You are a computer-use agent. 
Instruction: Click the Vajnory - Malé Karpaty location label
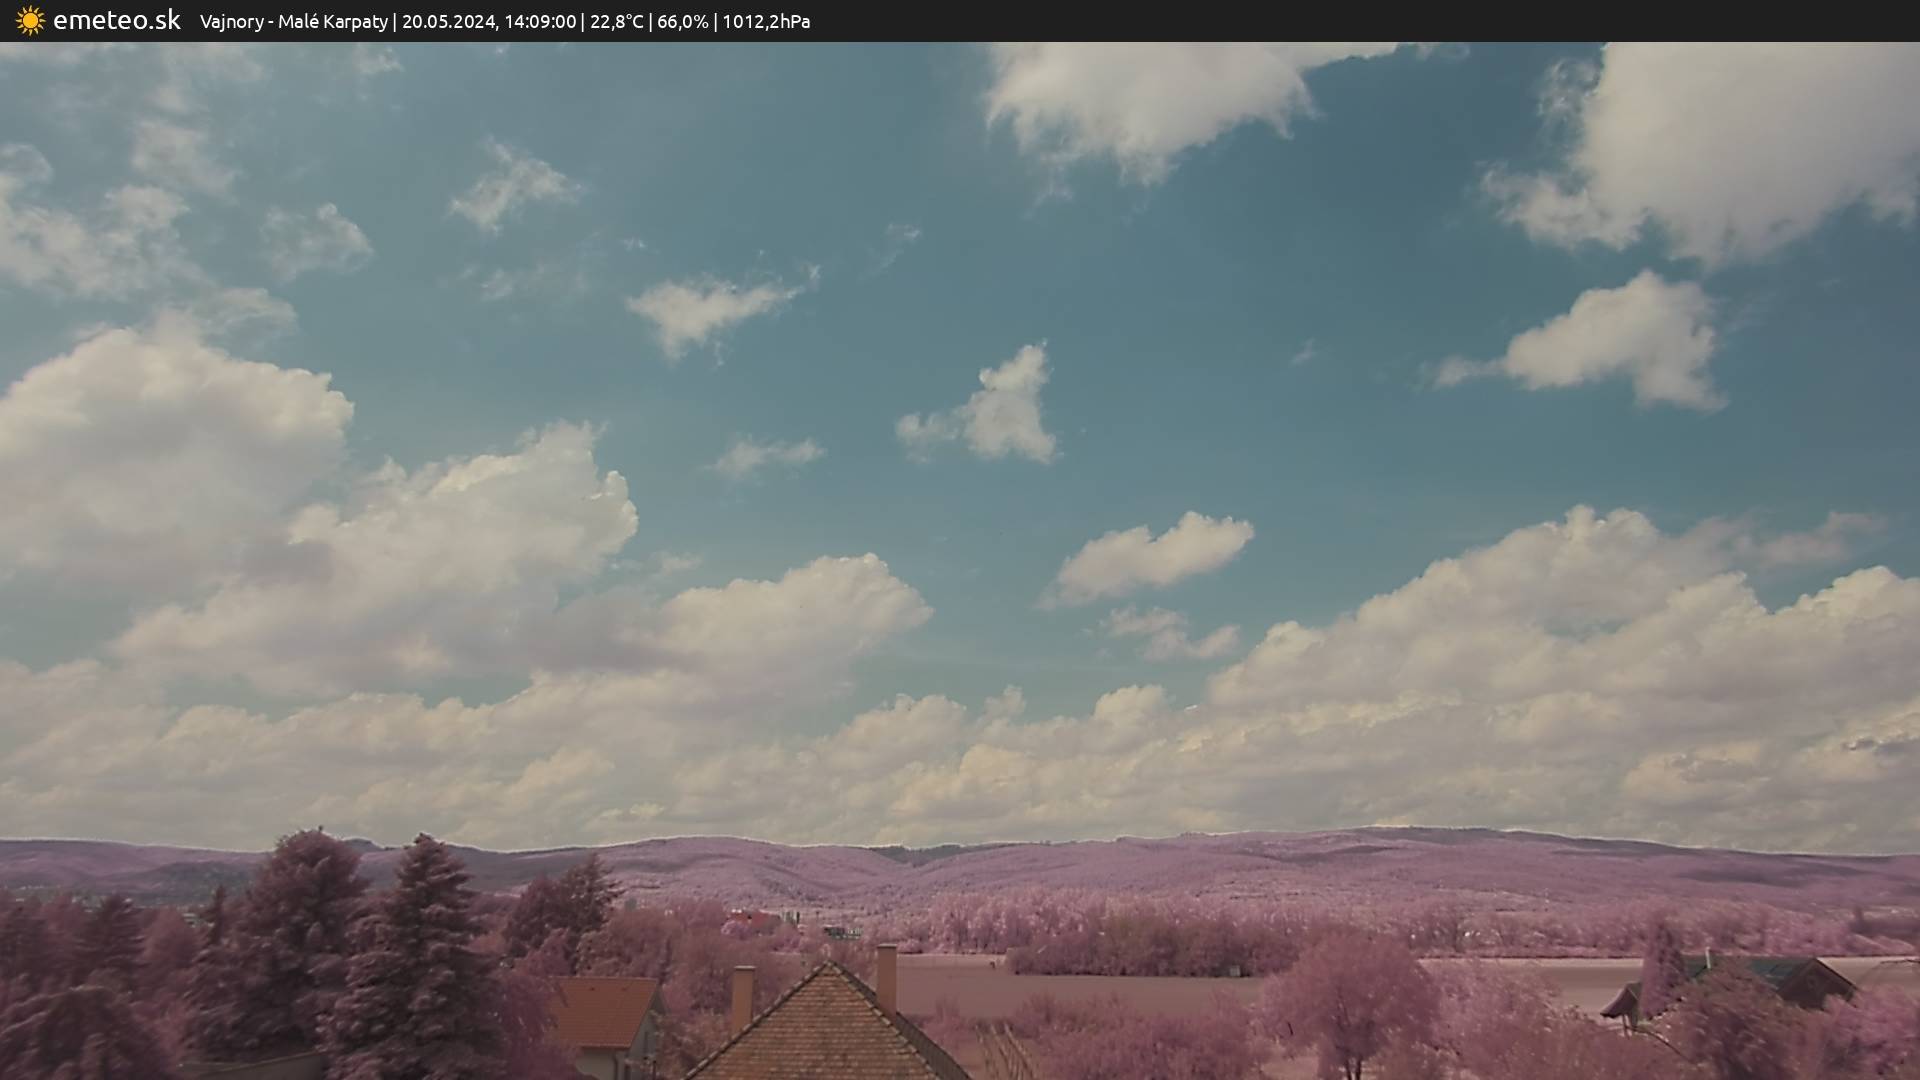(293, 22)
